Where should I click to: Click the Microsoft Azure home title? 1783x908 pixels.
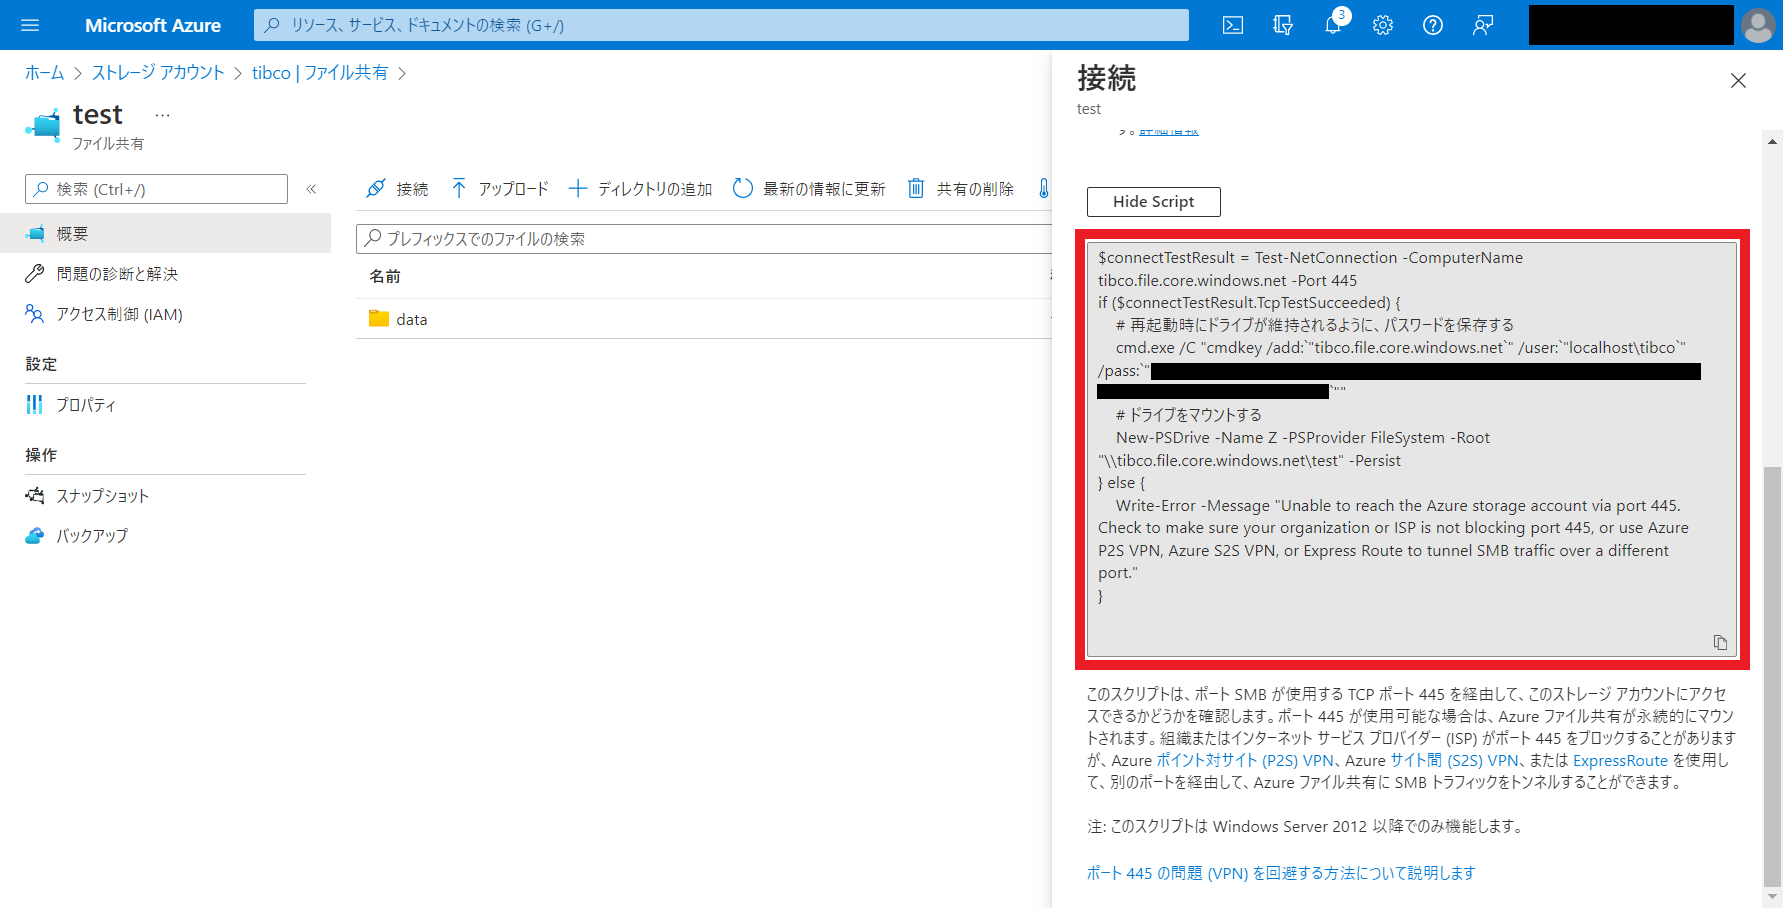coord(153,25)
